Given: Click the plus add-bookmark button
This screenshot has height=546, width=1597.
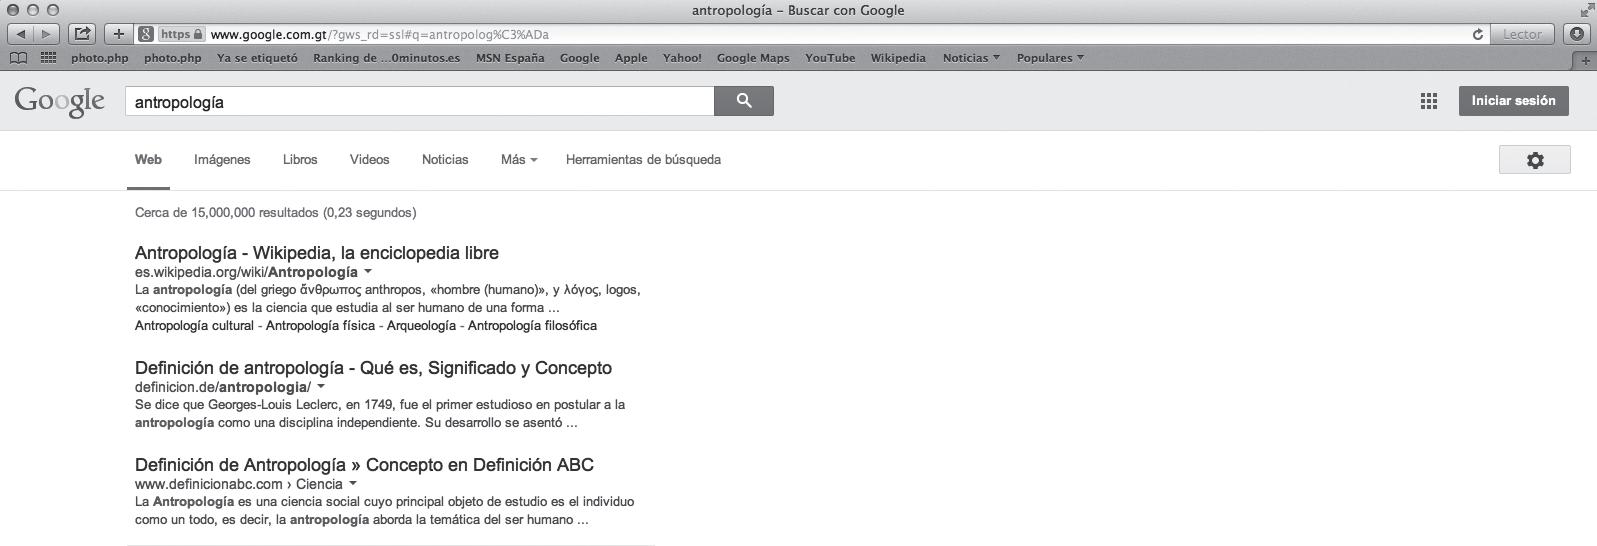Looking at the screenshot, I should pyautogui.click(x=119, y=34).
